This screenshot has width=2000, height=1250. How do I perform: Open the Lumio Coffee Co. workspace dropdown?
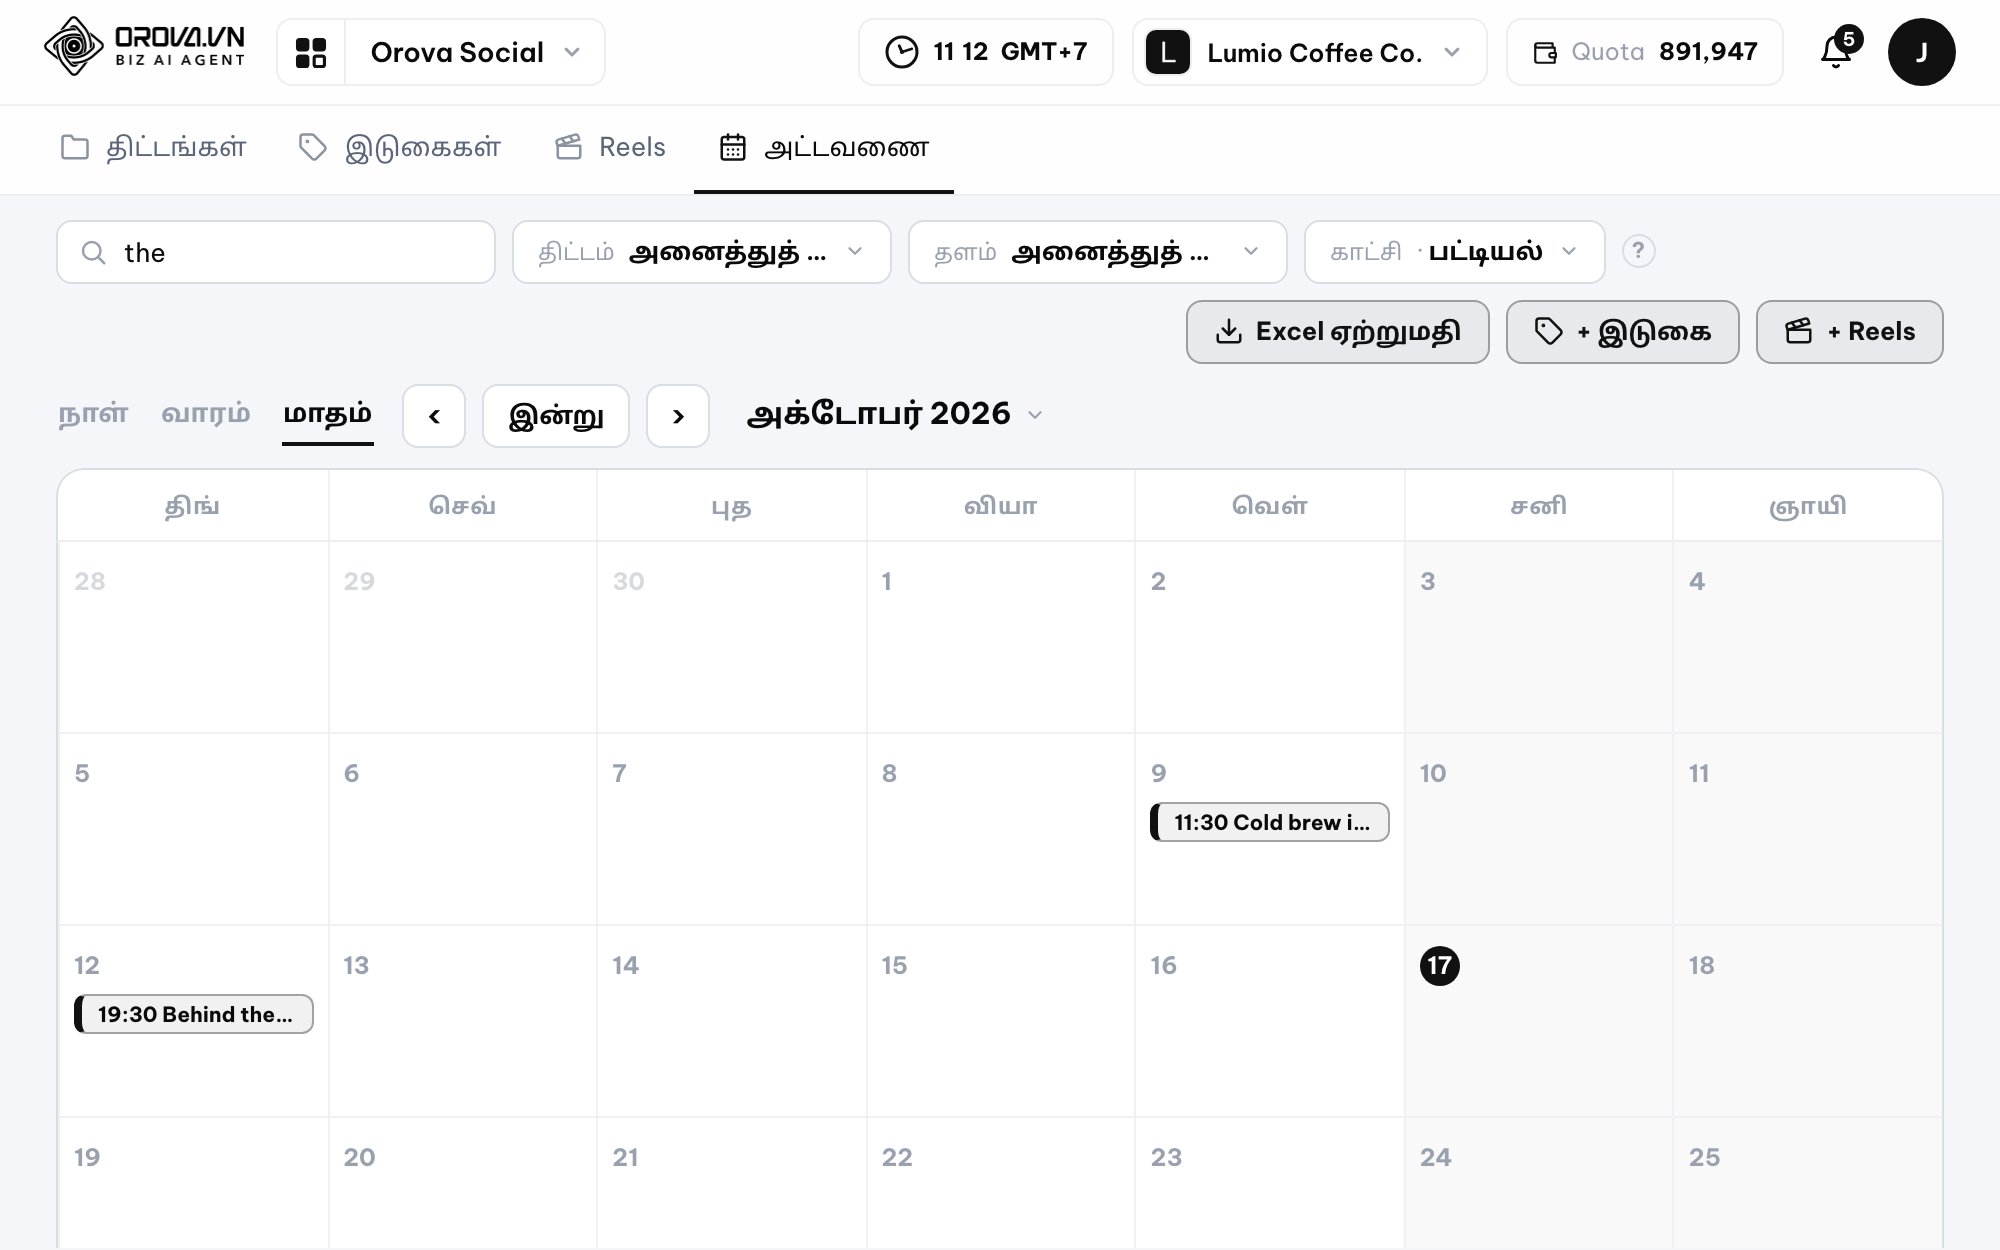pyautogui.click(x=1310, y=52)
